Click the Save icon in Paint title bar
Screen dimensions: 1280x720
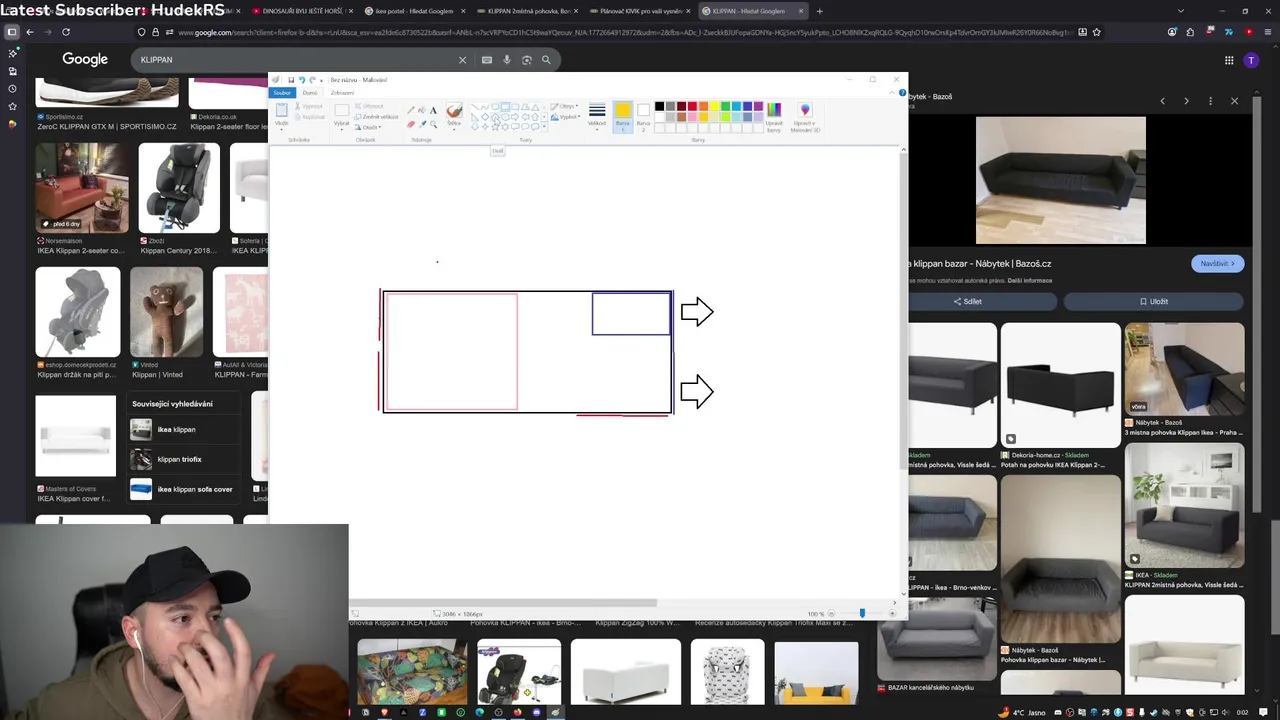pos(291,80)
